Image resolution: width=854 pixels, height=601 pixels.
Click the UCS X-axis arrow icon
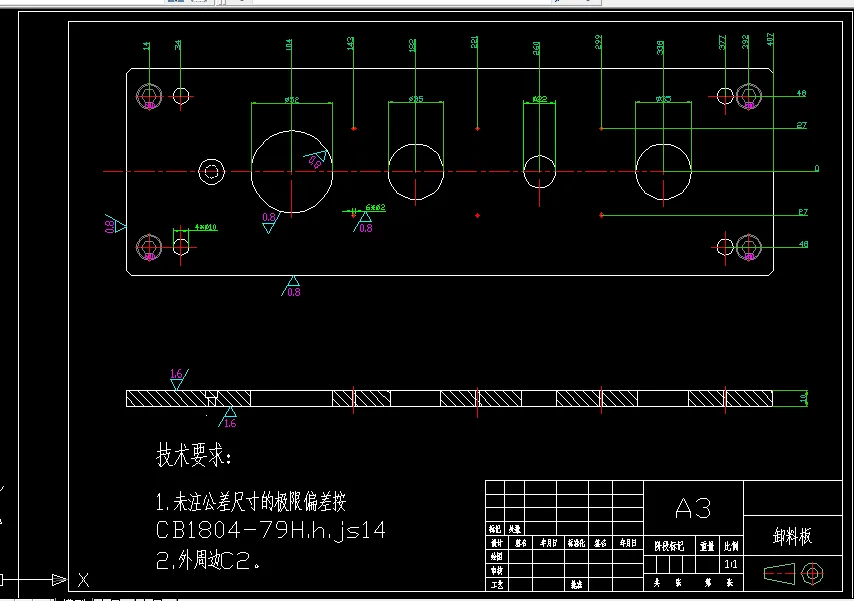click(60, 580)
